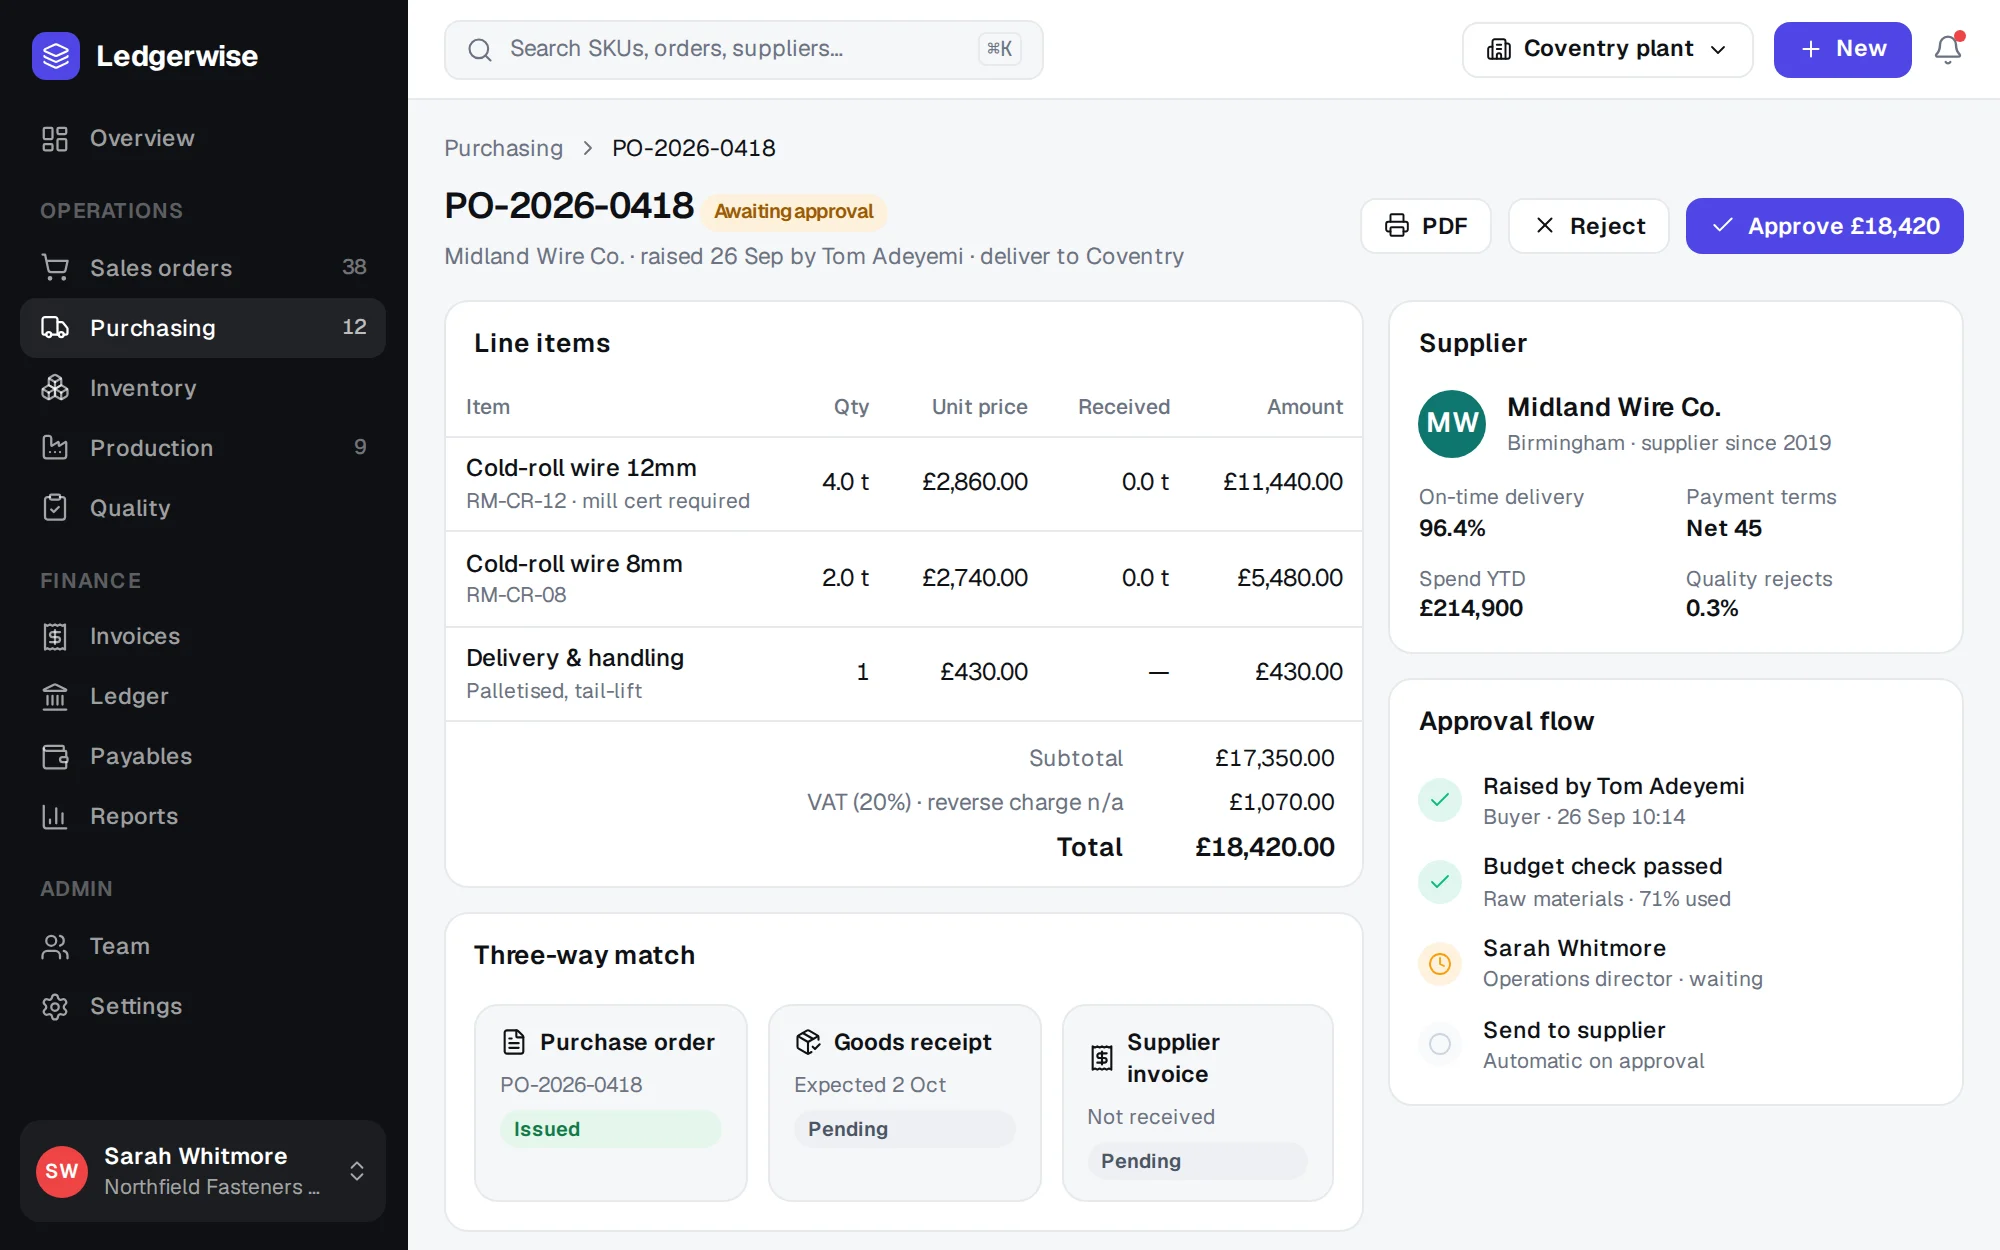
Task: Click the Quality clipboard icon
Action: [x=55, y=508]
